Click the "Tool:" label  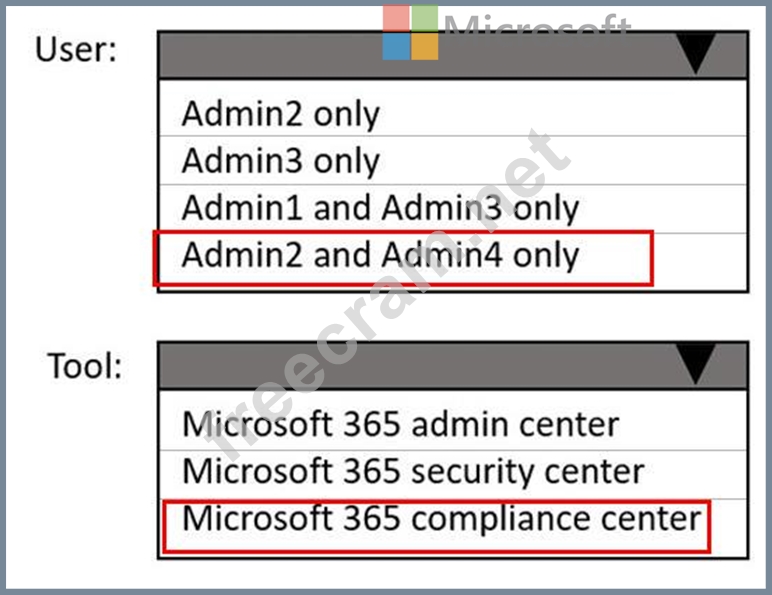[85, 366]
